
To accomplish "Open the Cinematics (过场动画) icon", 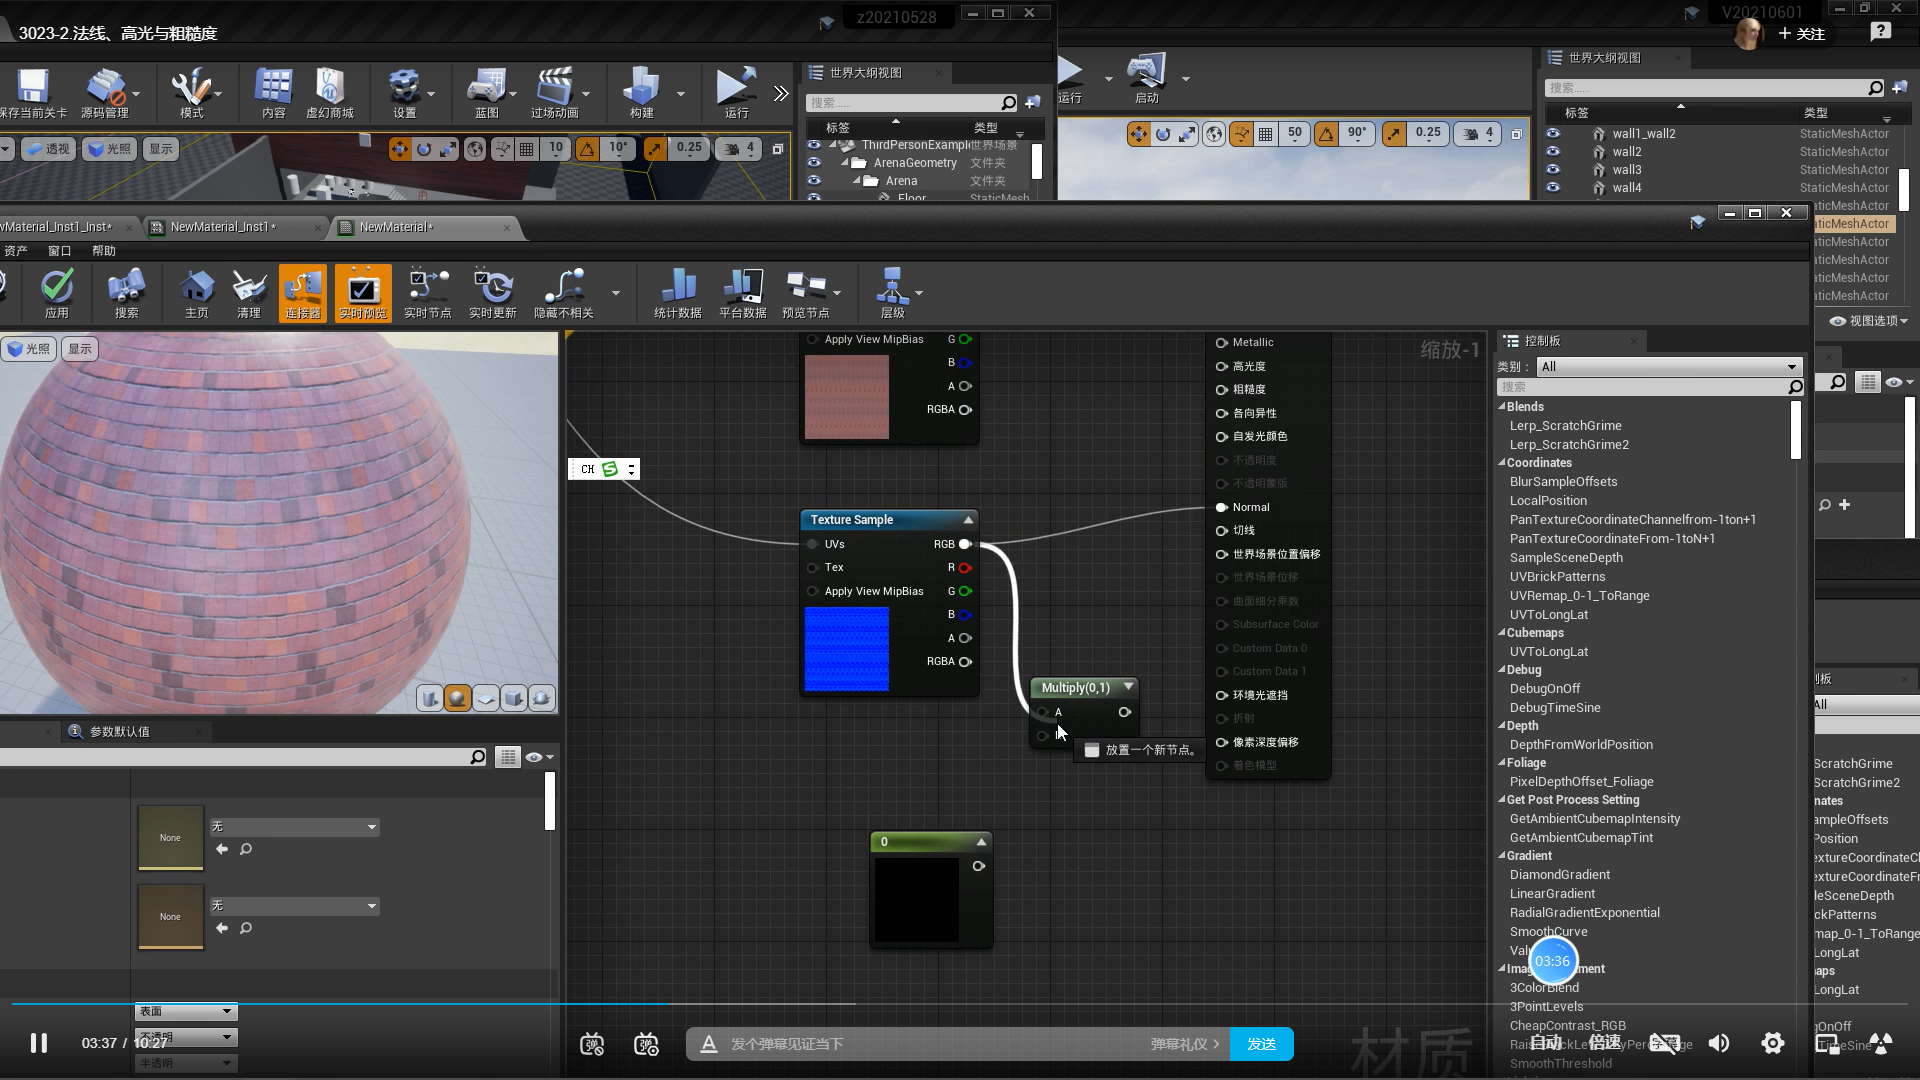I will [x=555, y=93].
